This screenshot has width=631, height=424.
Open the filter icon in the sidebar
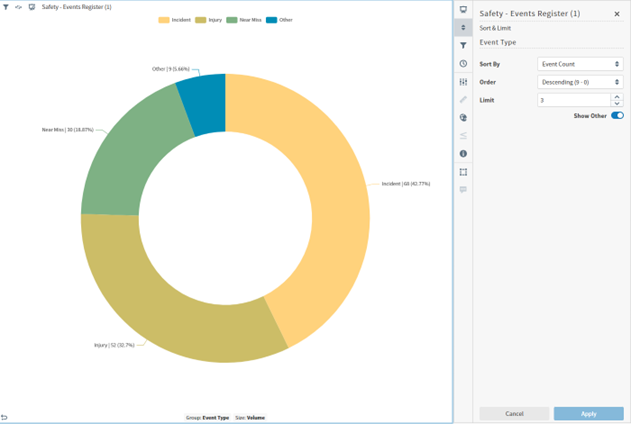(463, 45)
